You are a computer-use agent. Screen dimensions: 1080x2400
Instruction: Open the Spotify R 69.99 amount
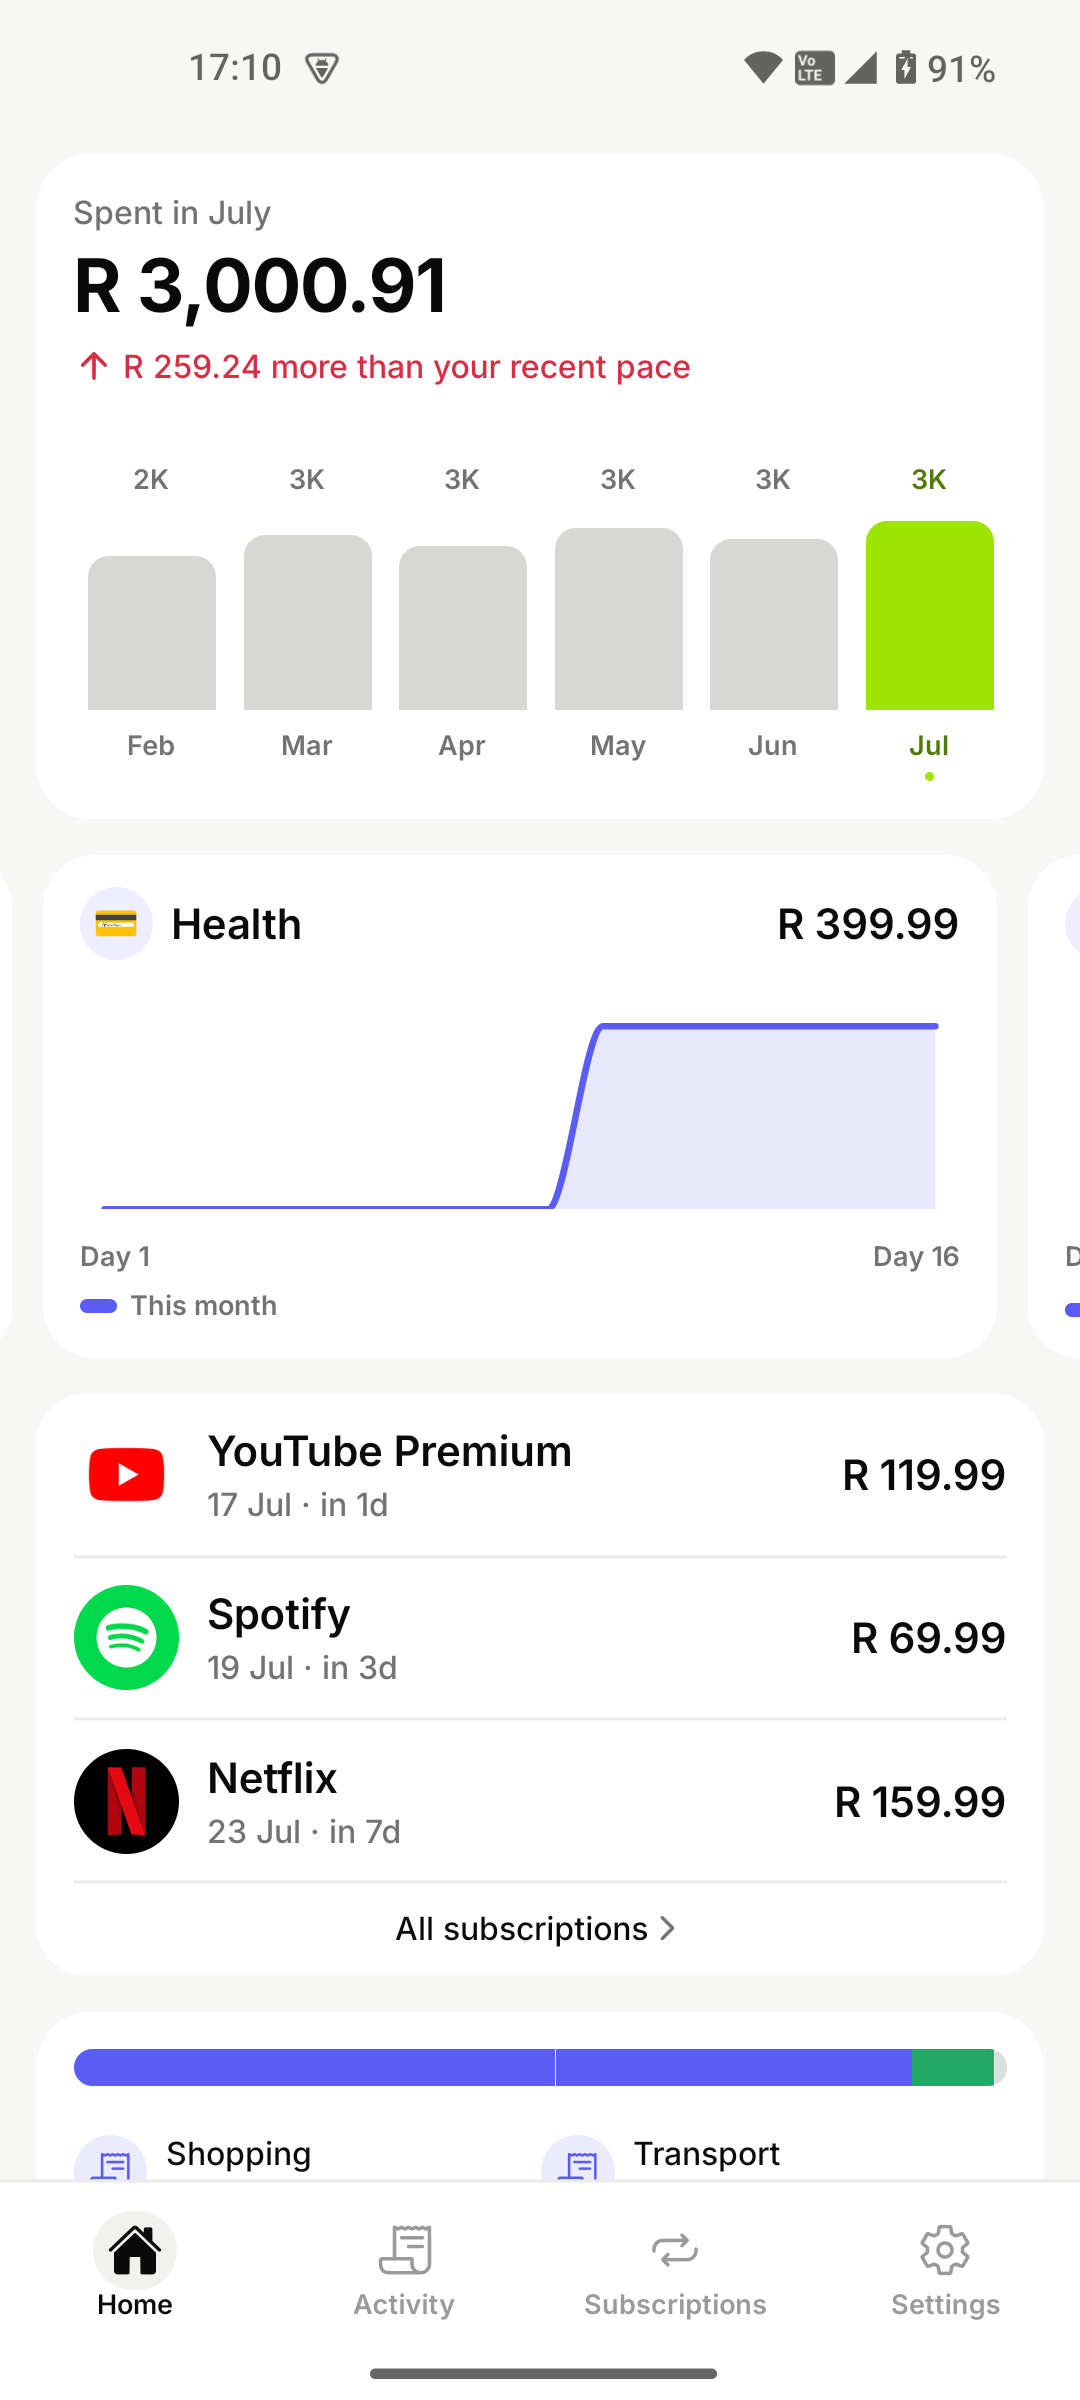[928, 1638]
